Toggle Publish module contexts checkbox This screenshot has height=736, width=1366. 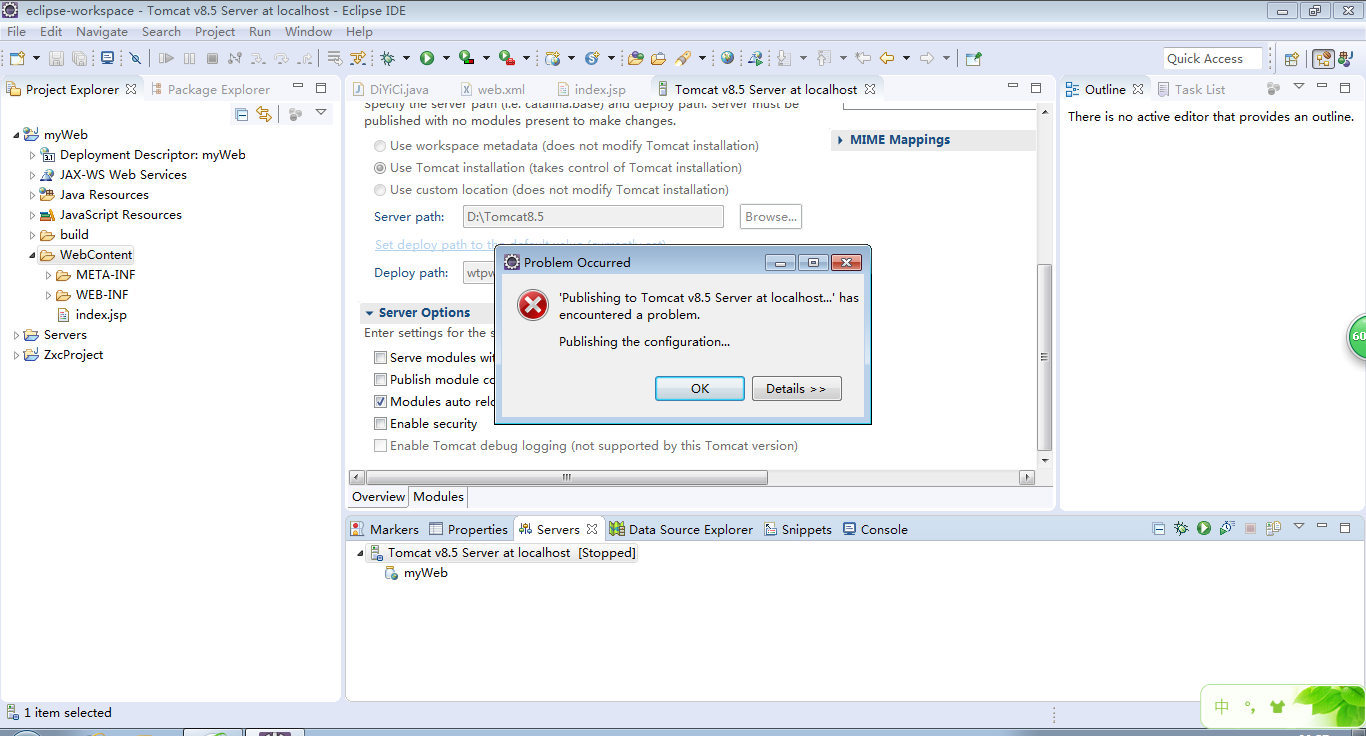coord(380,380)
